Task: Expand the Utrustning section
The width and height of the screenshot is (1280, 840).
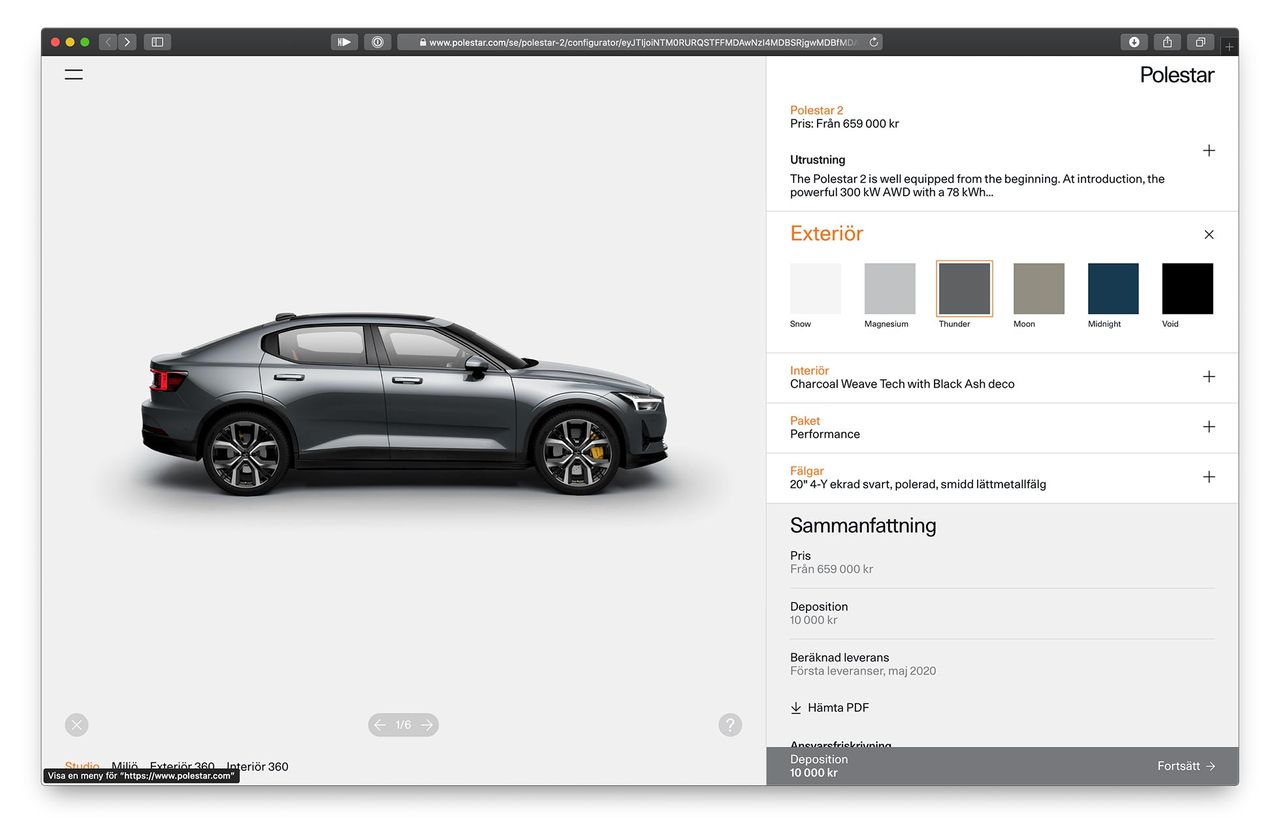Action: coord(1209,151)
